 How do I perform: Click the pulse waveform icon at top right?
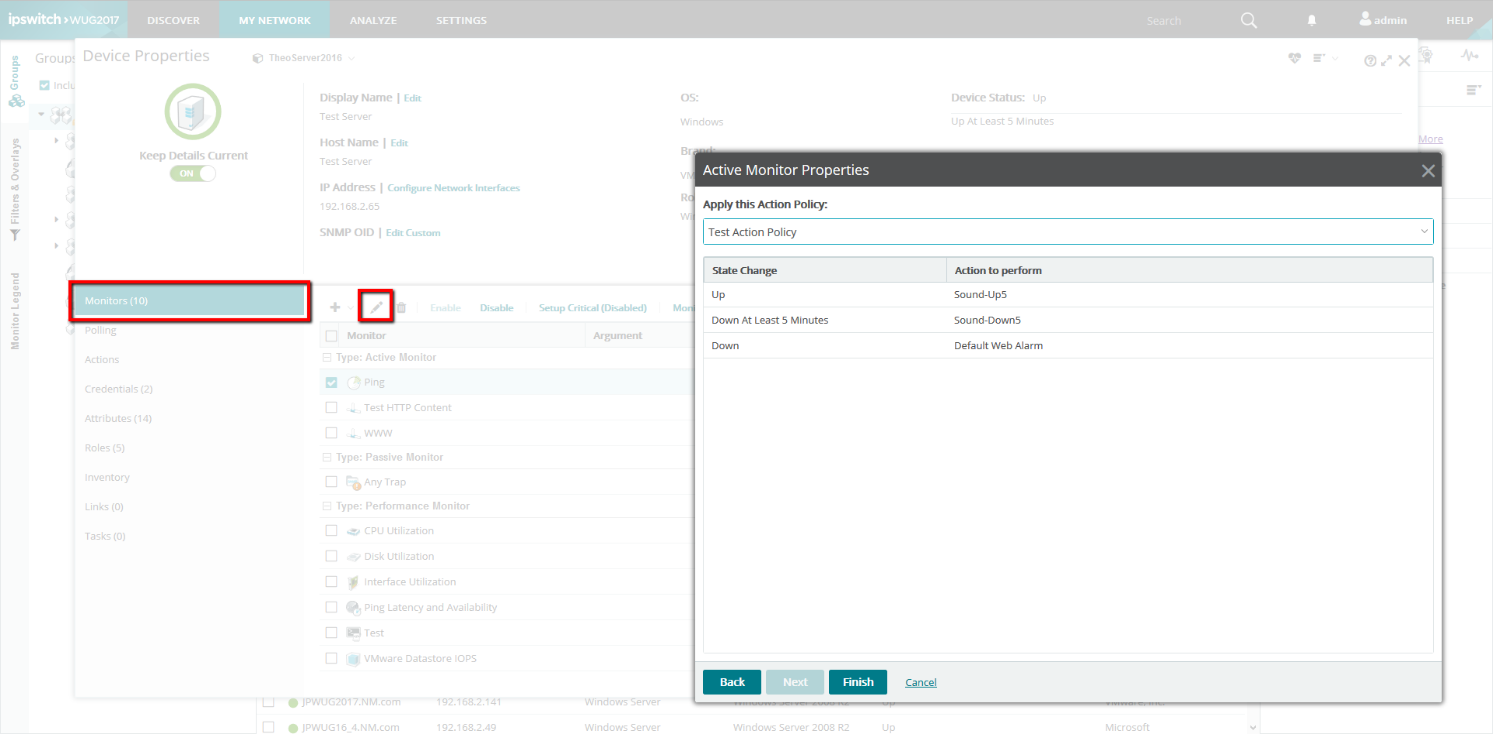point(1469,56)
